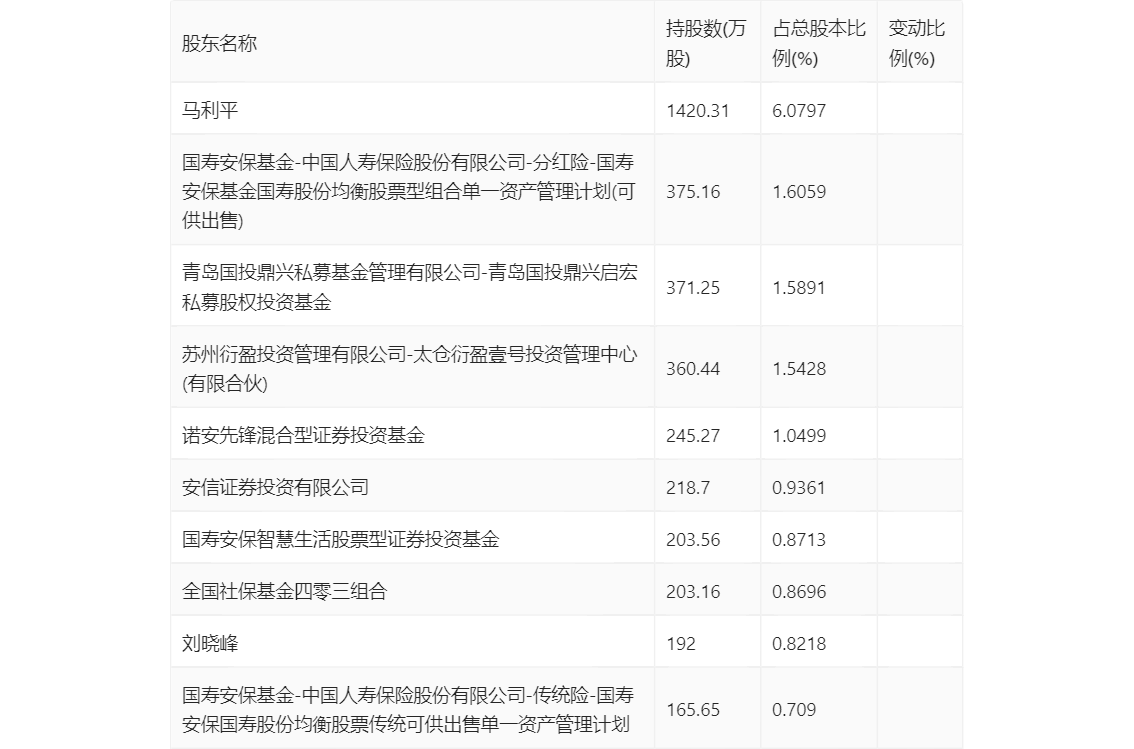Select the 国寿安保智慧生活股票型证券投资基金 row name
This screenshot has height=749, width=1134.
pos(341,539)
